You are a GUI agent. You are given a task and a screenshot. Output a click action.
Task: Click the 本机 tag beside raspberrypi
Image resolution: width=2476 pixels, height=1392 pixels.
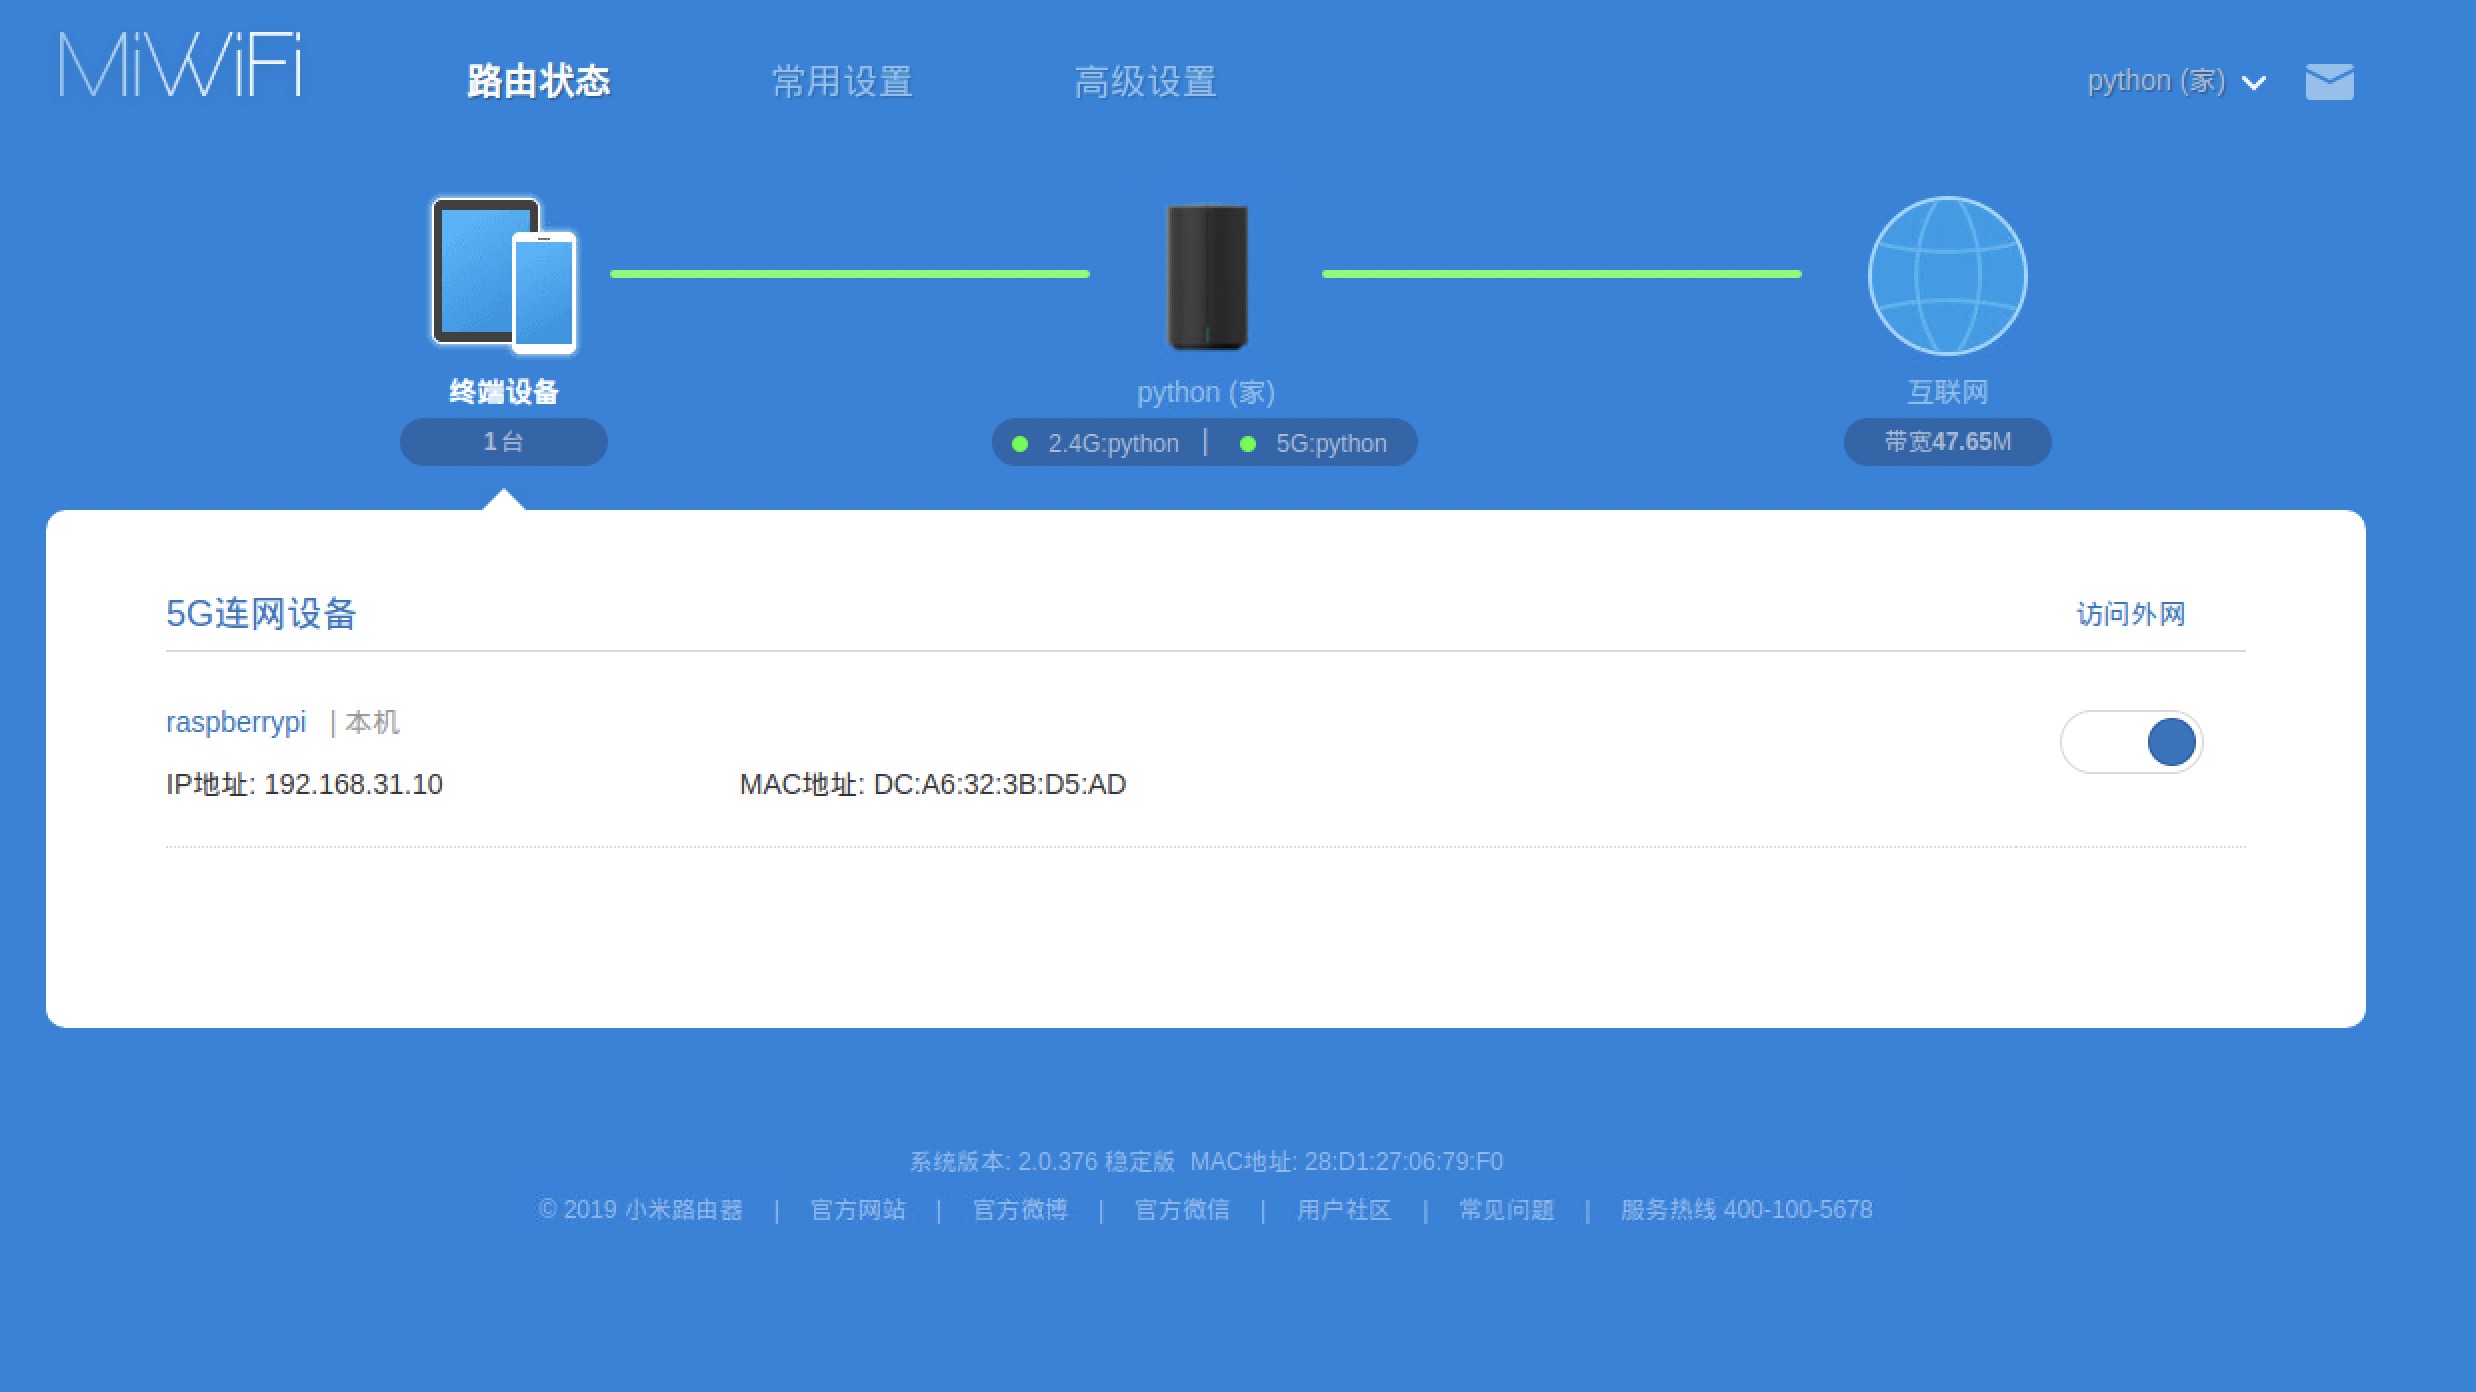pos(372,722)
